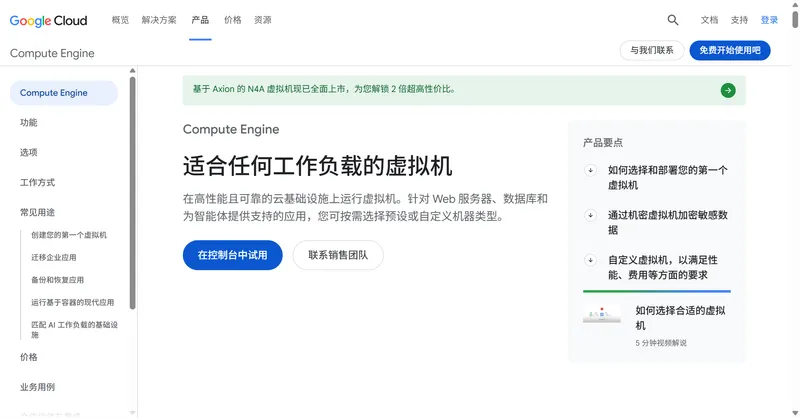Click the 登录 sign-in link

point(769,20)
